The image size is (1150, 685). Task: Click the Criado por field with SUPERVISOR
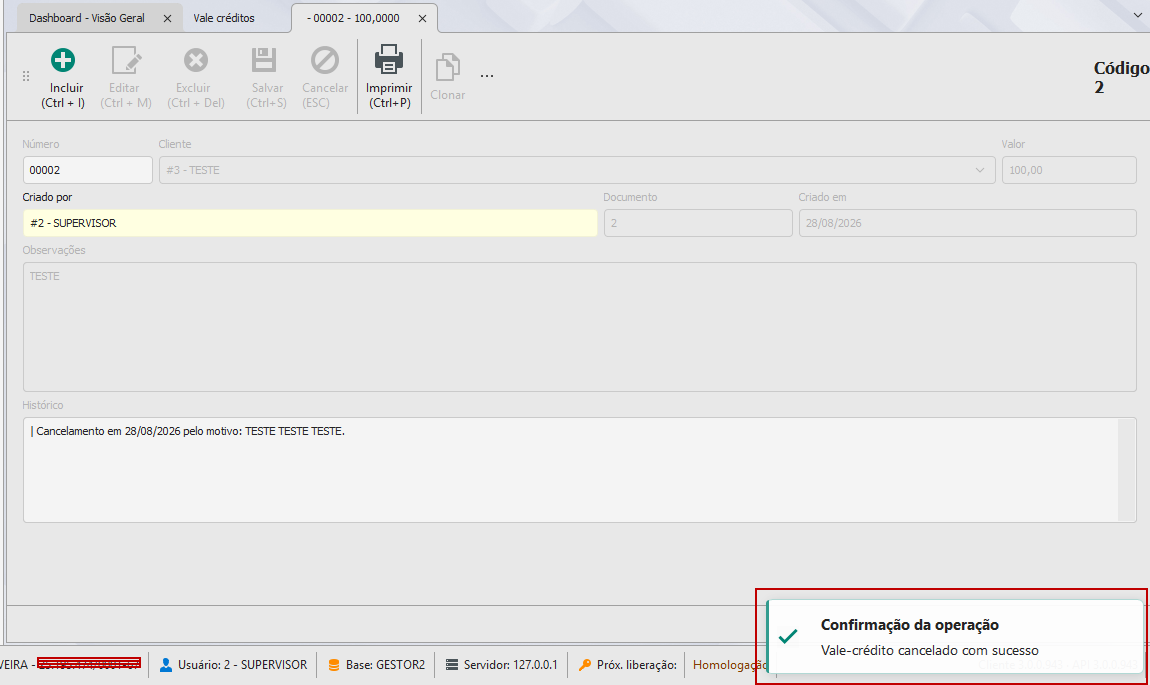pyautogui.click(x=310, y=223)
